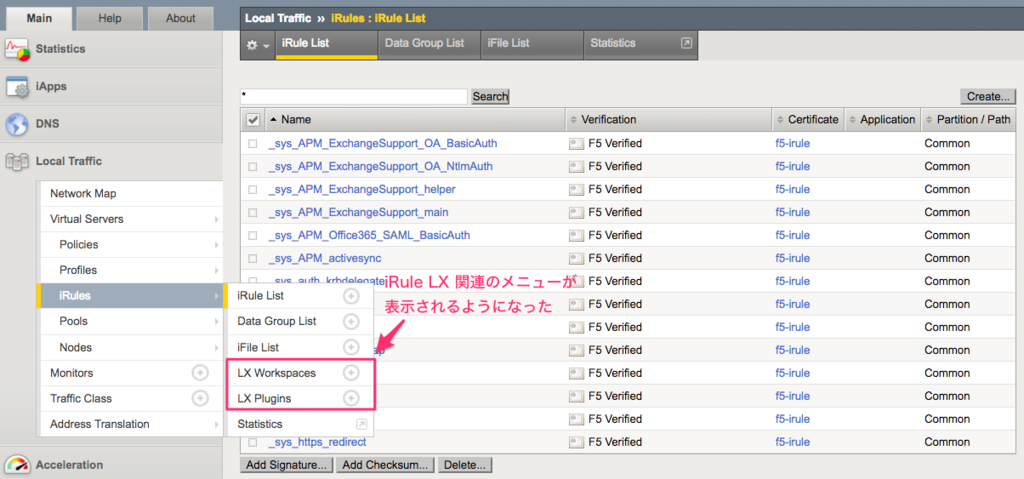Screen dimensions: 1024x479
Task: Sort the table by Verification column
Action: (669, 120)
